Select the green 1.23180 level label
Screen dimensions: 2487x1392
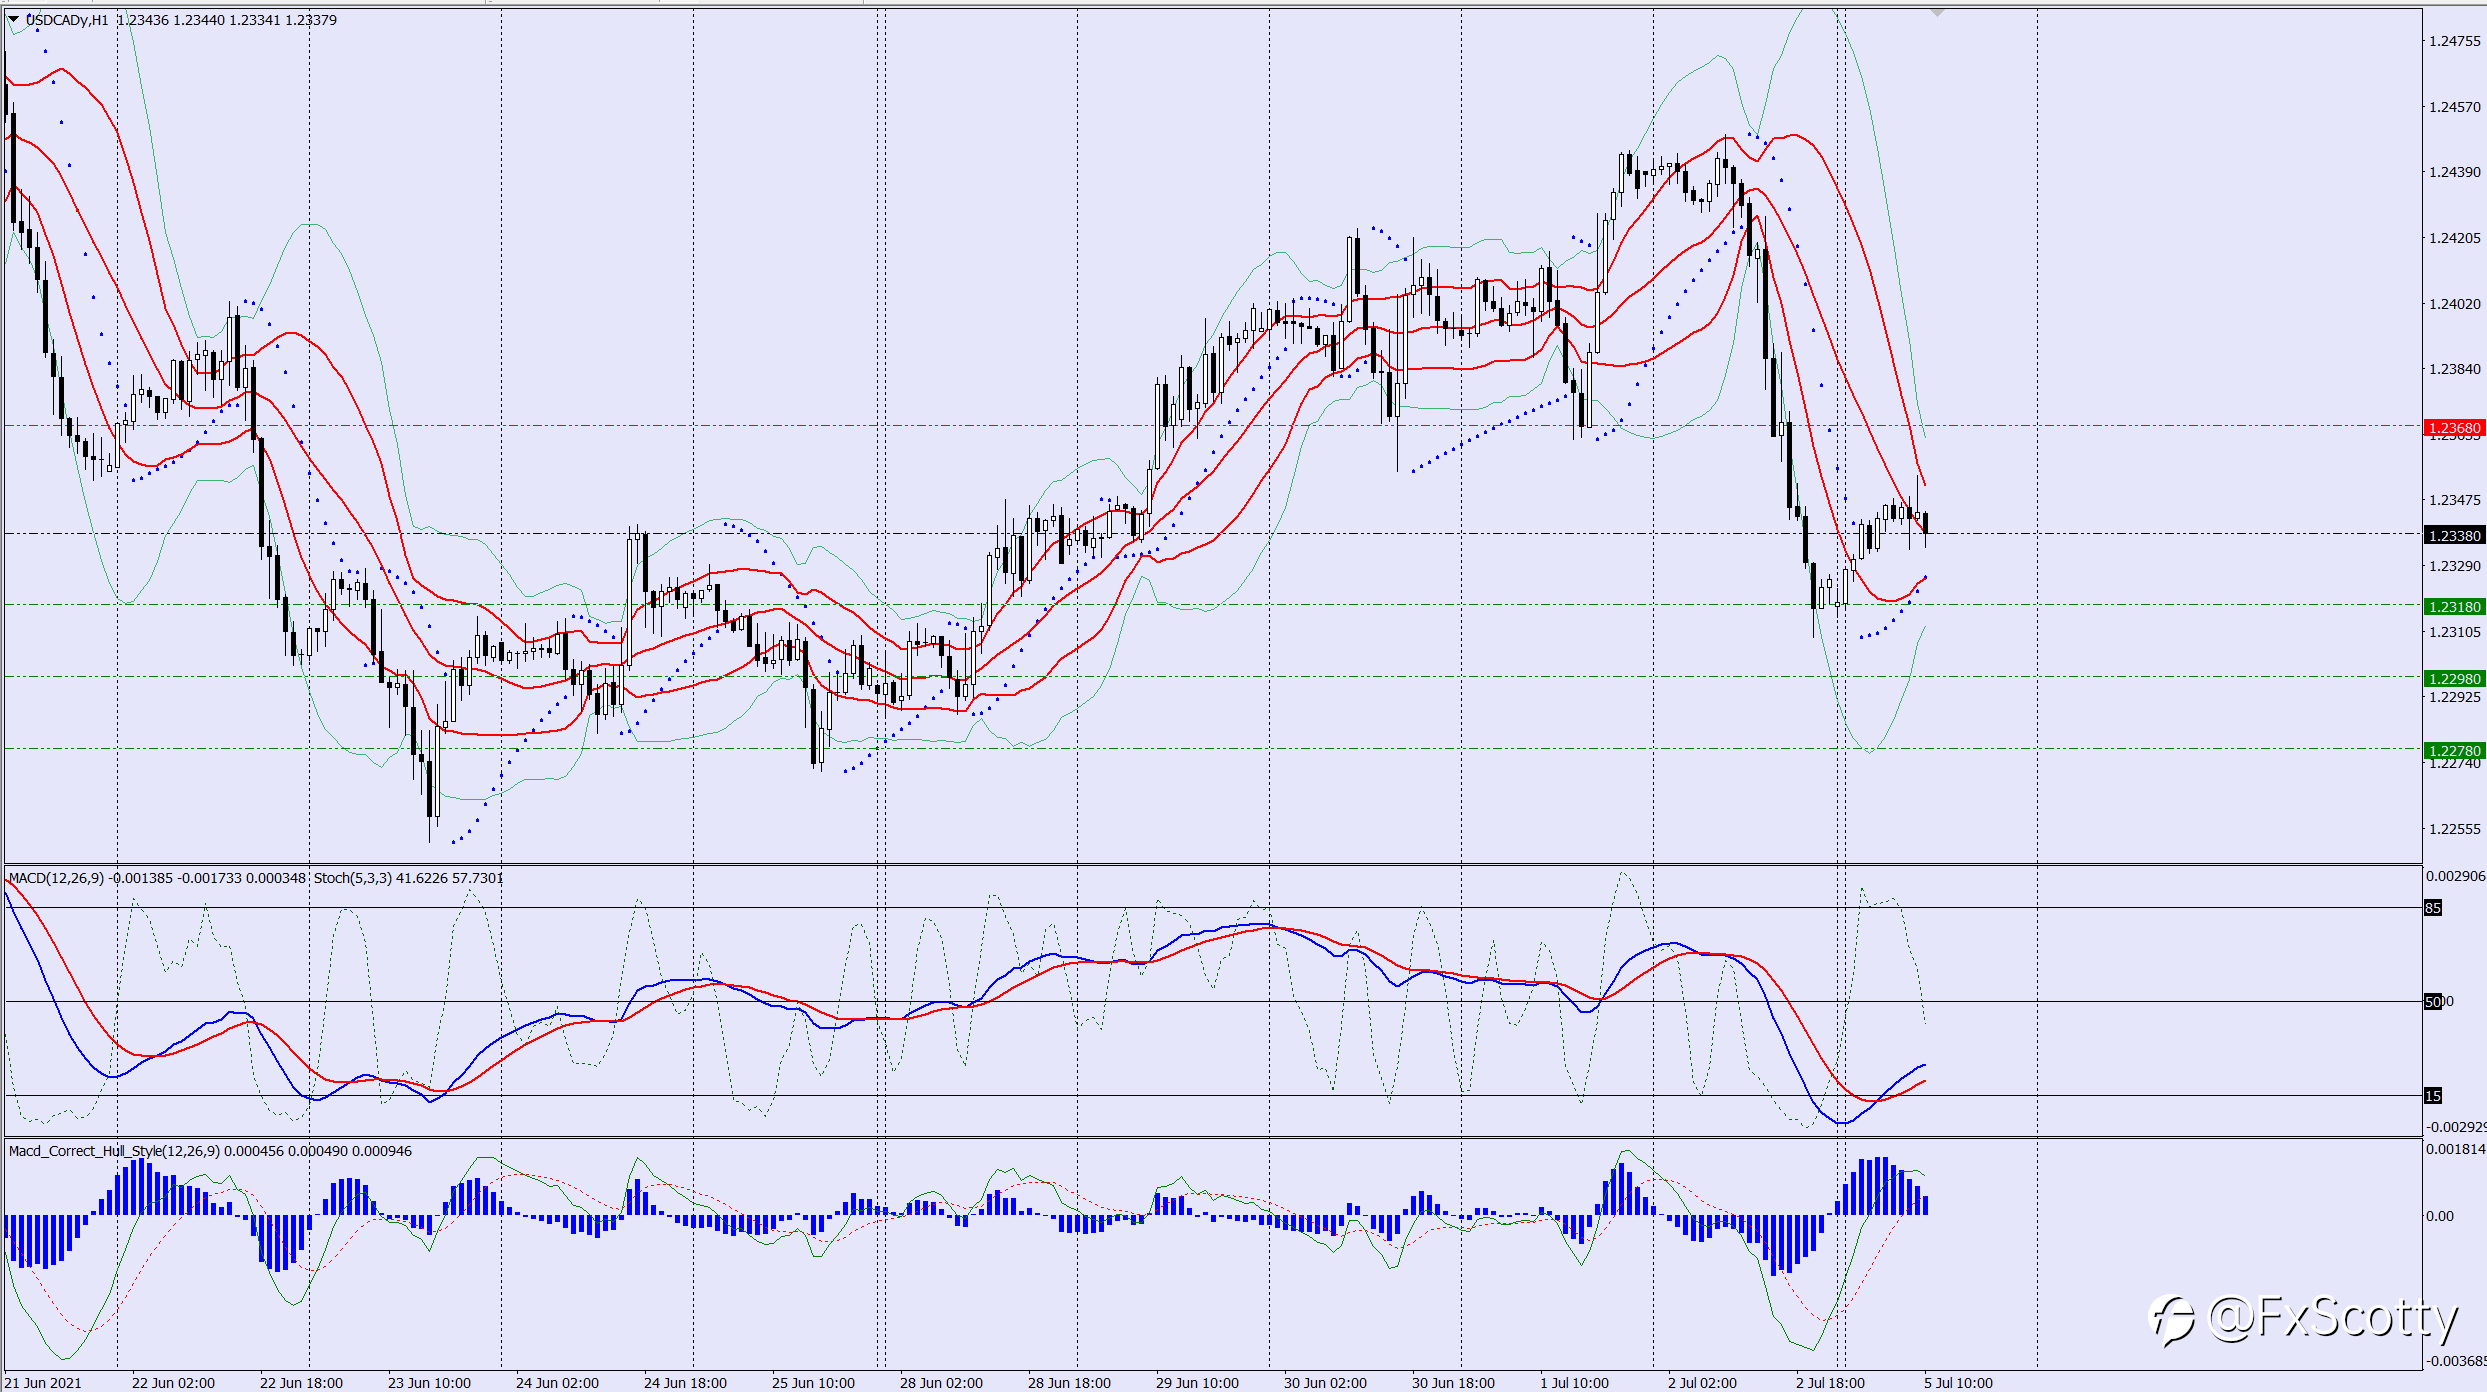click(2454, 607)
